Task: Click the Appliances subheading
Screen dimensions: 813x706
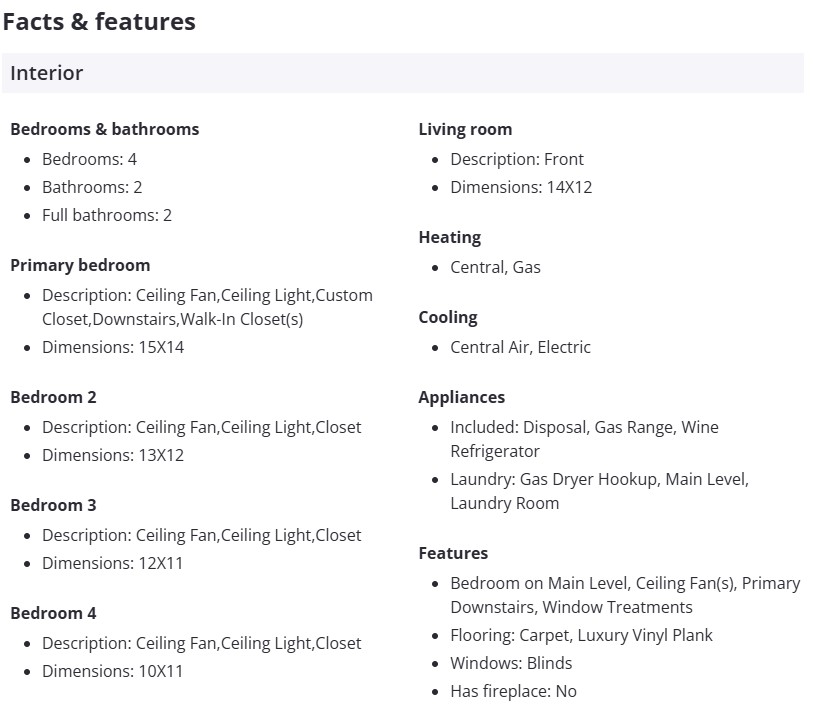Action: 461,397
